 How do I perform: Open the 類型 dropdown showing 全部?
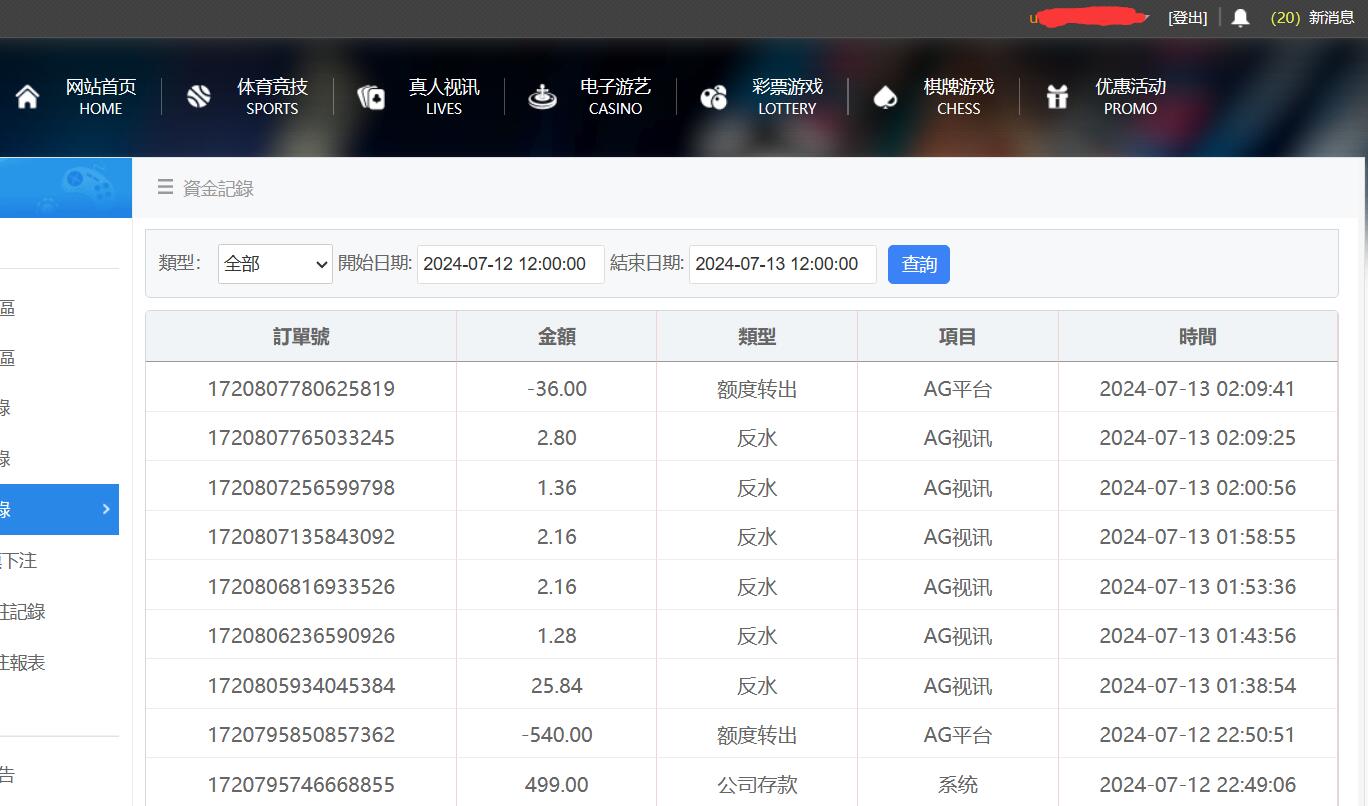[x=275, y=264]
